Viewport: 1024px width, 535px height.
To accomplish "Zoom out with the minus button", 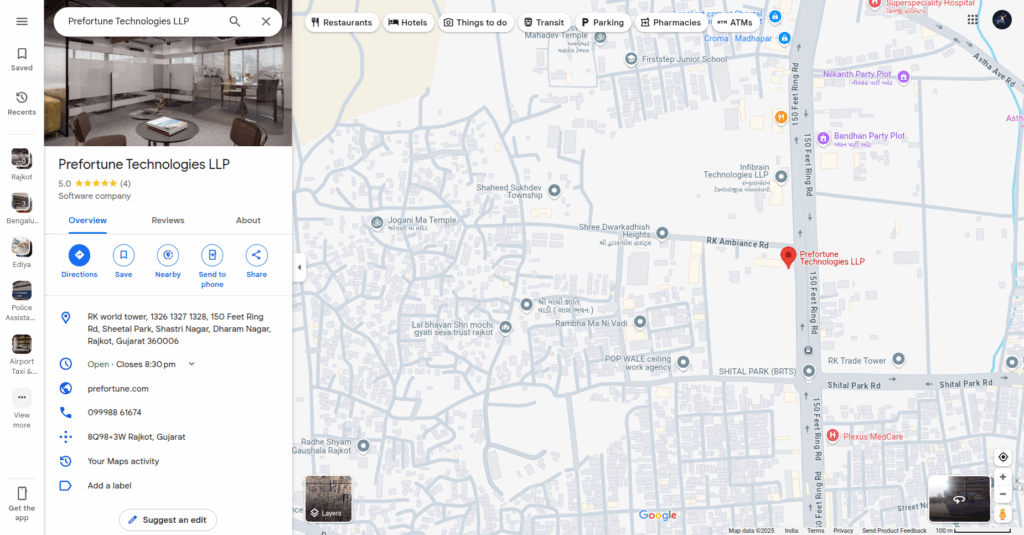I will tap(1003, 494).
